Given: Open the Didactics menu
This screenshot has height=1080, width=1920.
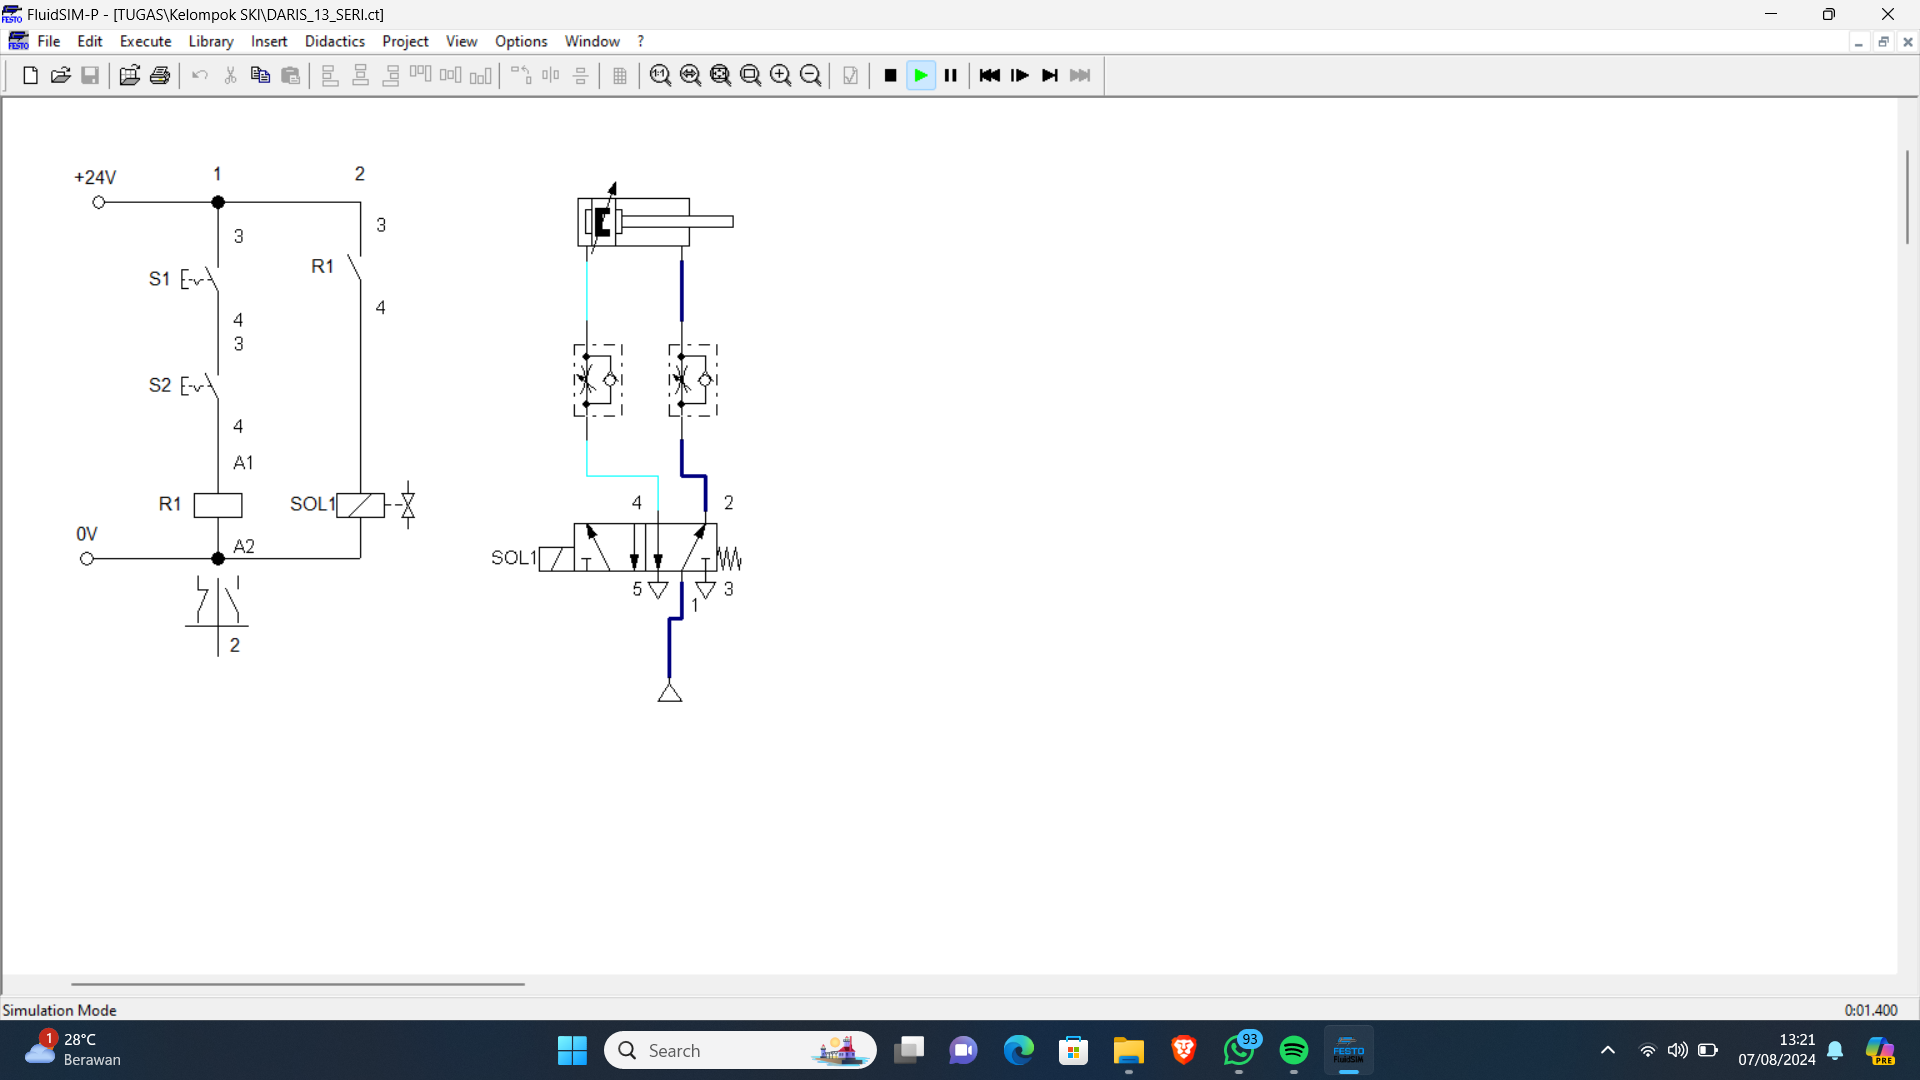Looking at the screenshot, I should (334, 41).
